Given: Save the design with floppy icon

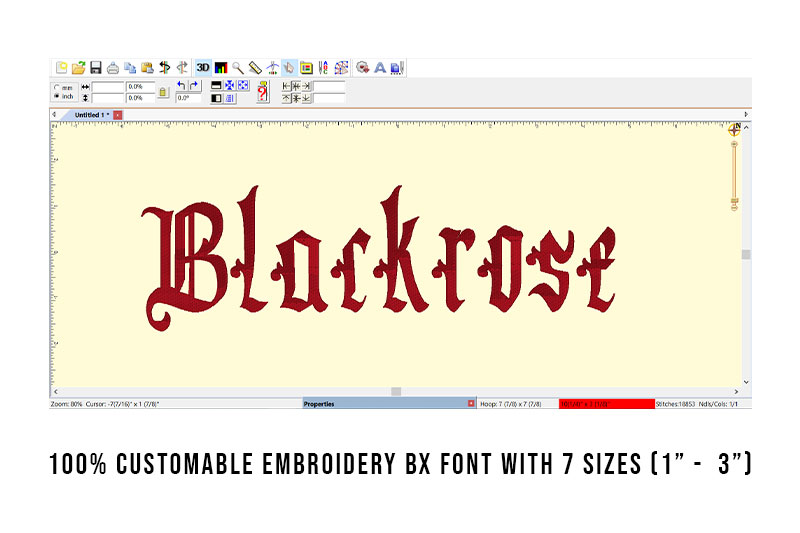Looking at the screenshot, I should coord(96,67).
